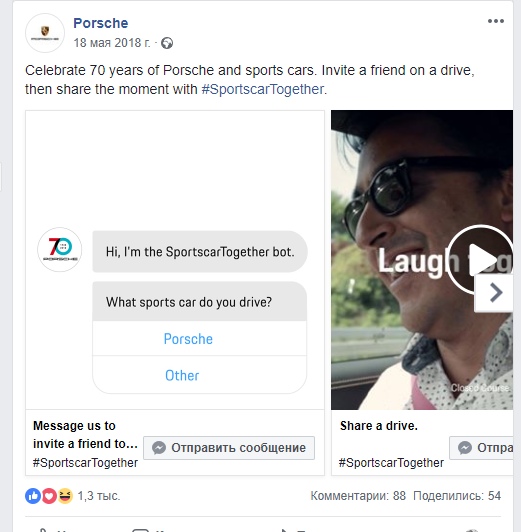Open the Porsche page name link
The width and height of the screenshot is (521, 532).
(101, 23)
